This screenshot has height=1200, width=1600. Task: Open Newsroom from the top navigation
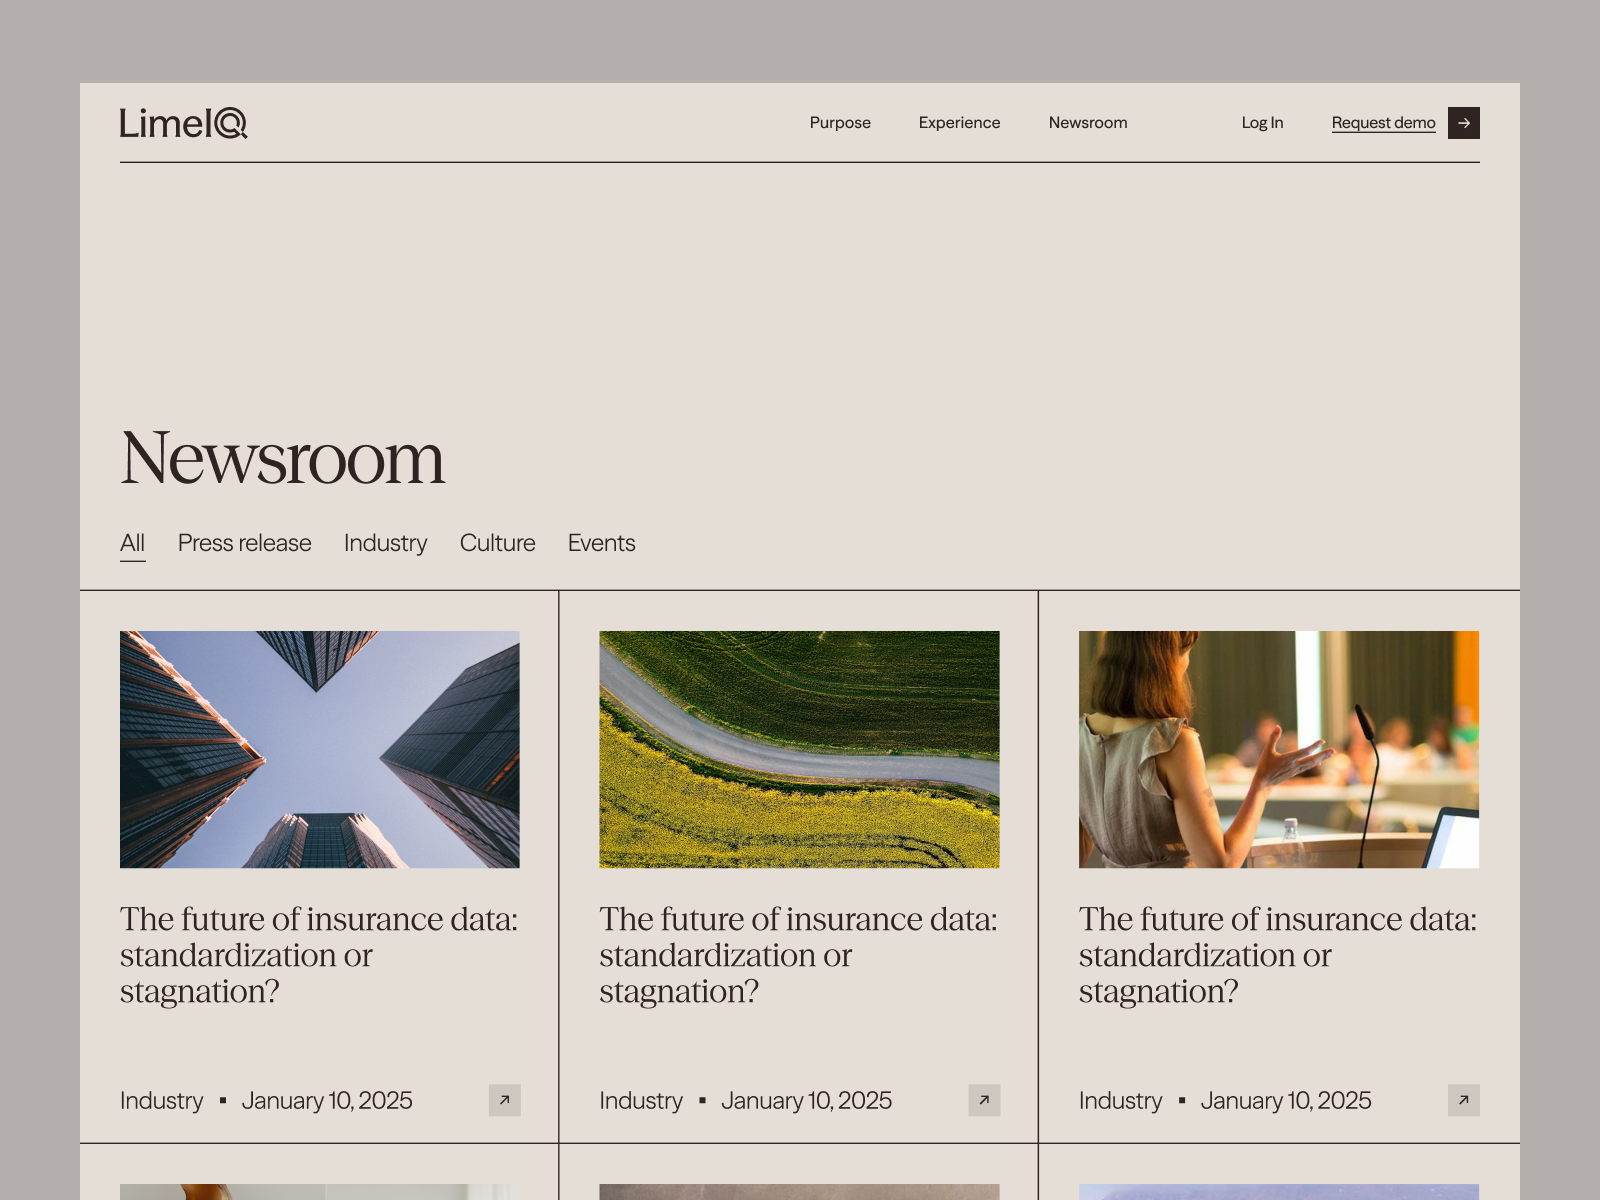click(1087, 123)
